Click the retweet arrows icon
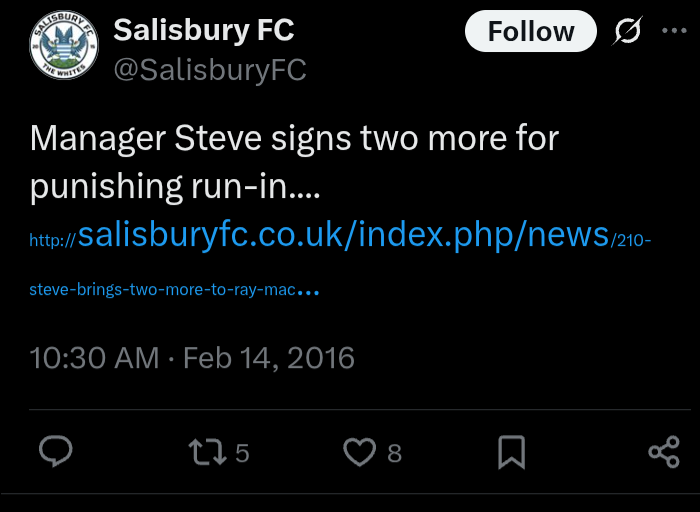700x512 pixels. pos(207,453)
